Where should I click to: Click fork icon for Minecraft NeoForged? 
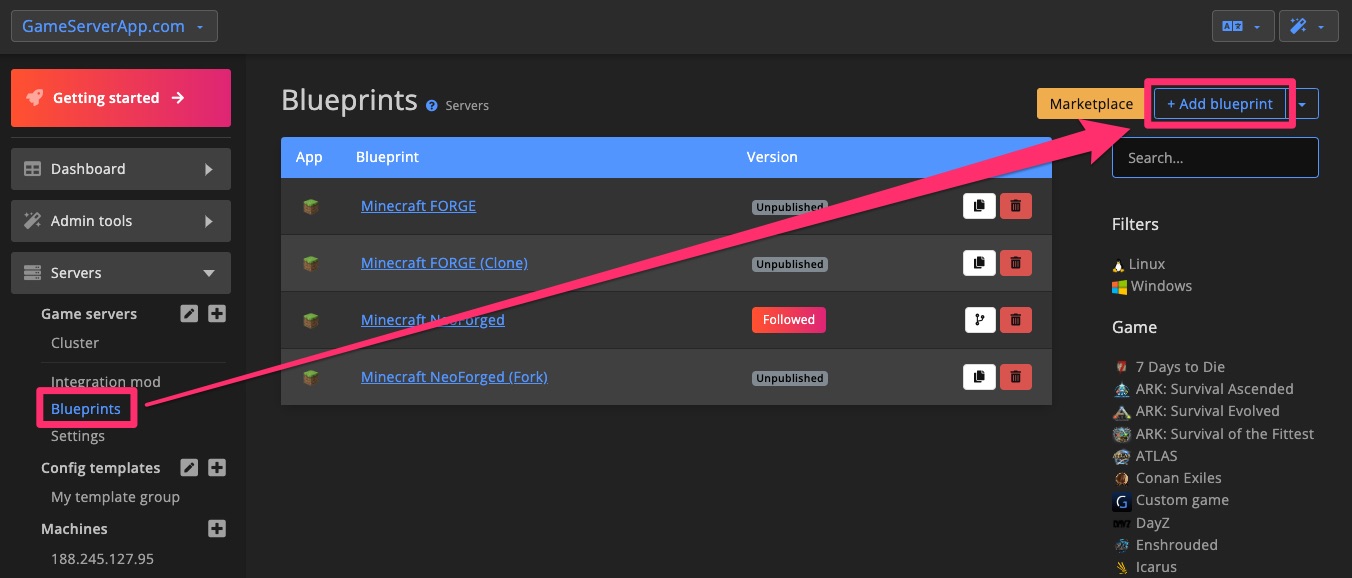tap(979, 320)
